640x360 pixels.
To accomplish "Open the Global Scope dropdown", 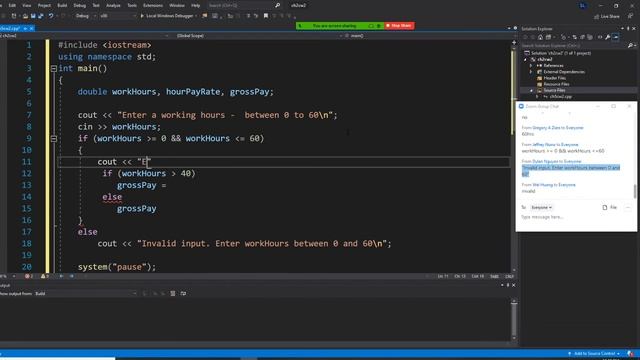I will coord(255,36).
